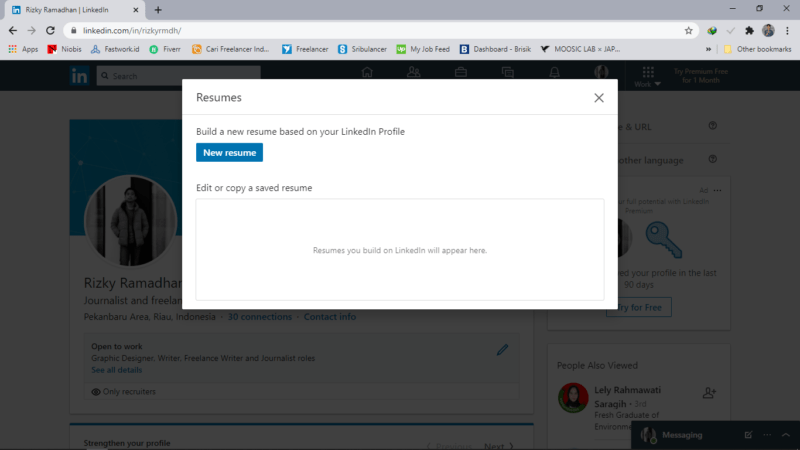Click the LinkedIn logo
The height and width of the screenshot is (450, 800).
[79, 76]
